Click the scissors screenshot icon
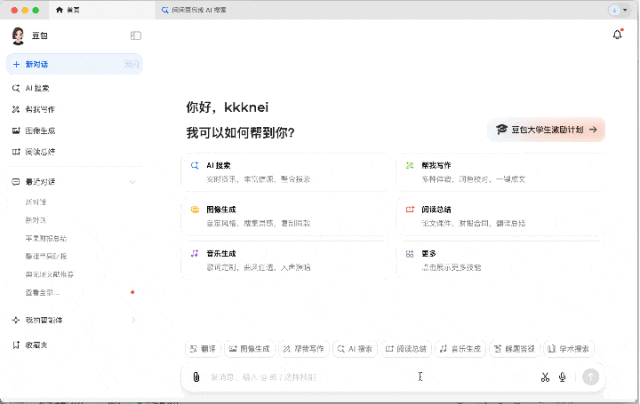Image resolution: width=640 pixels, height=404 pixels. point(545,377)
